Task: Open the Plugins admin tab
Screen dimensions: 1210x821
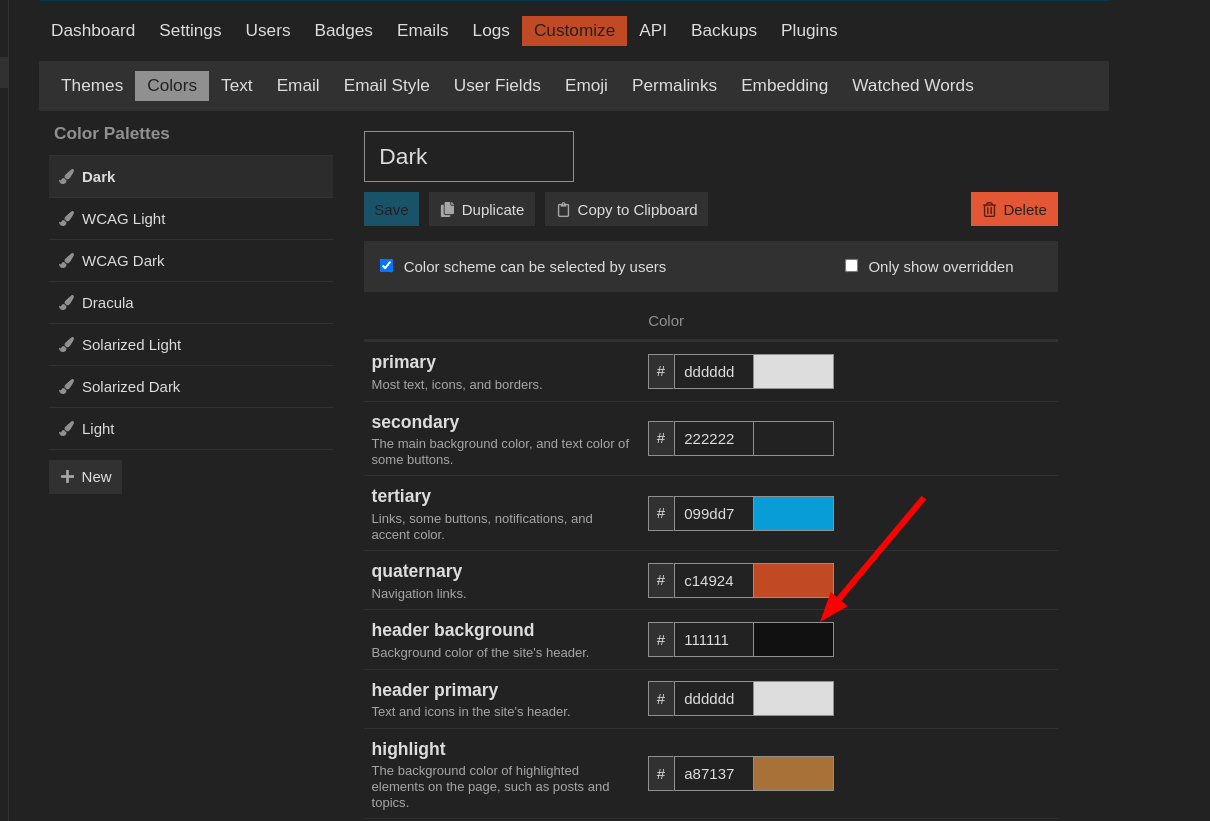Action: pyautogui.click(x=808, y=30)
